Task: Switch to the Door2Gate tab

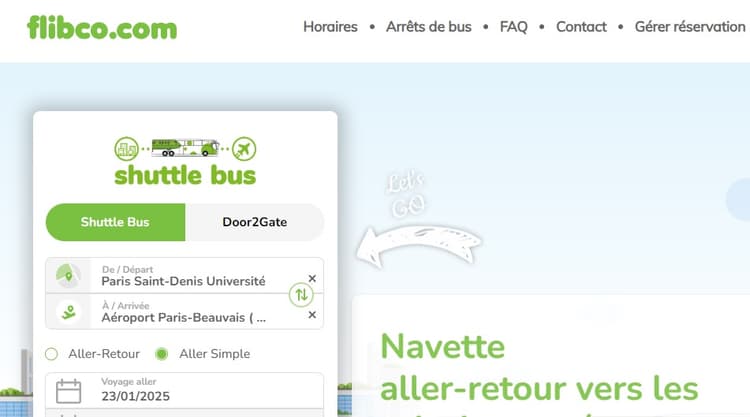Action: (254, 222)
